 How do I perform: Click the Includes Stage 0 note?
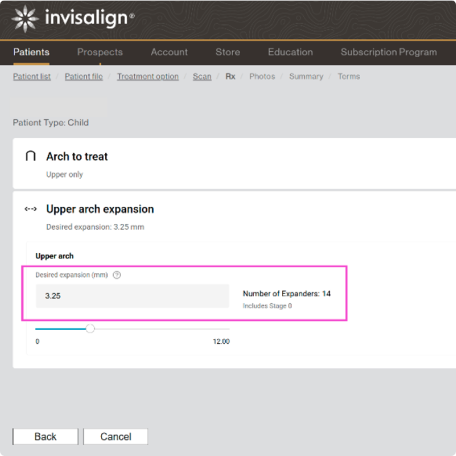click(267, 306)
